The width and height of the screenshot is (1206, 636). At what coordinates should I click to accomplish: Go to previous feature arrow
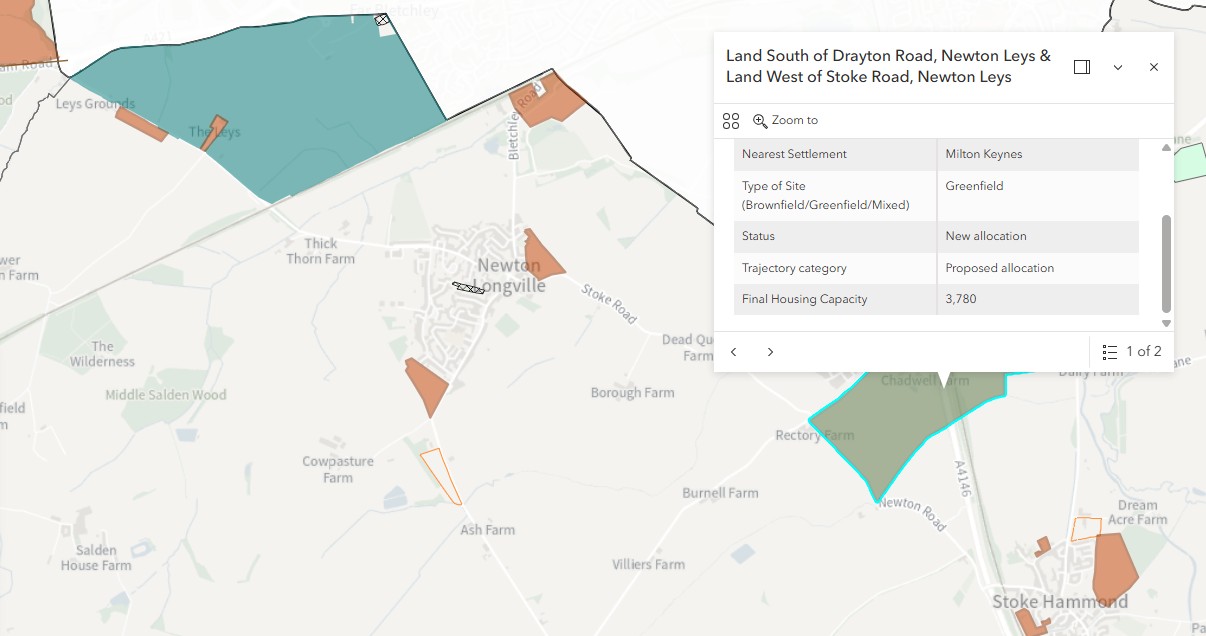tap(734, 352)
